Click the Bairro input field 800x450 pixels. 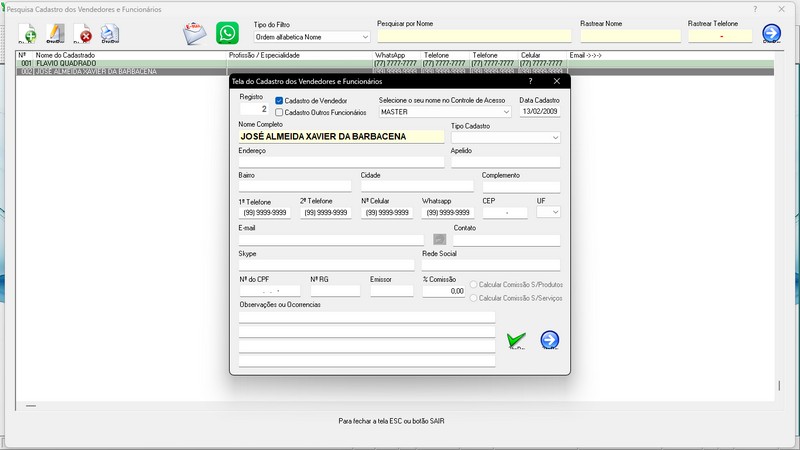295,186
